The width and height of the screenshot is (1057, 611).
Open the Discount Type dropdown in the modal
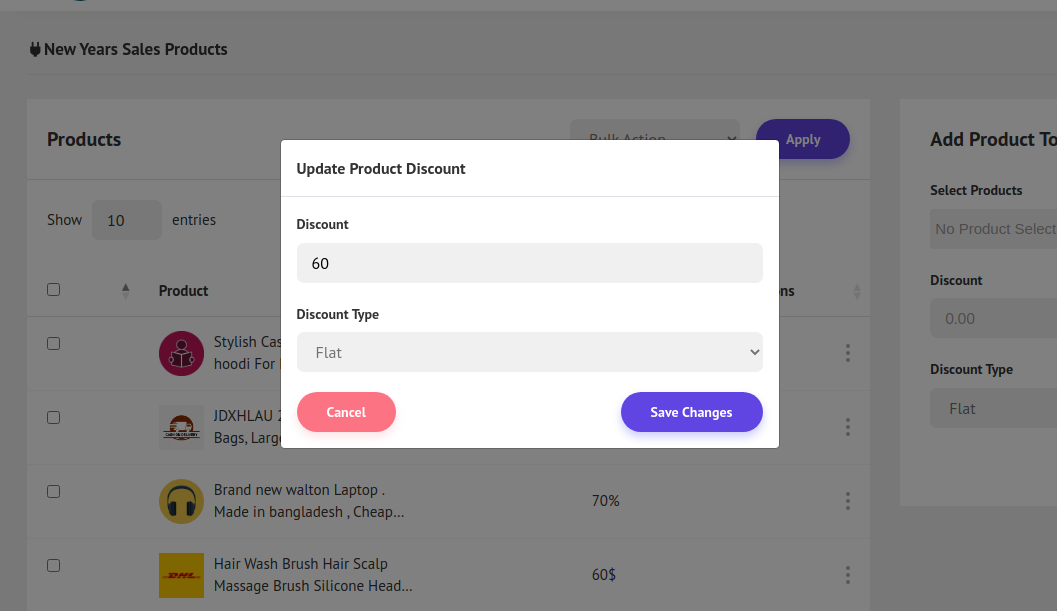529,352
